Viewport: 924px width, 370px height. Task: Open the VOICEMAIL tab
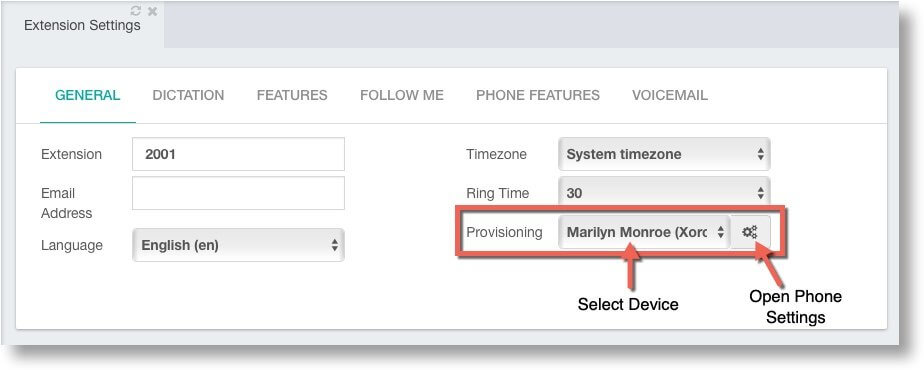pos(670,95)
